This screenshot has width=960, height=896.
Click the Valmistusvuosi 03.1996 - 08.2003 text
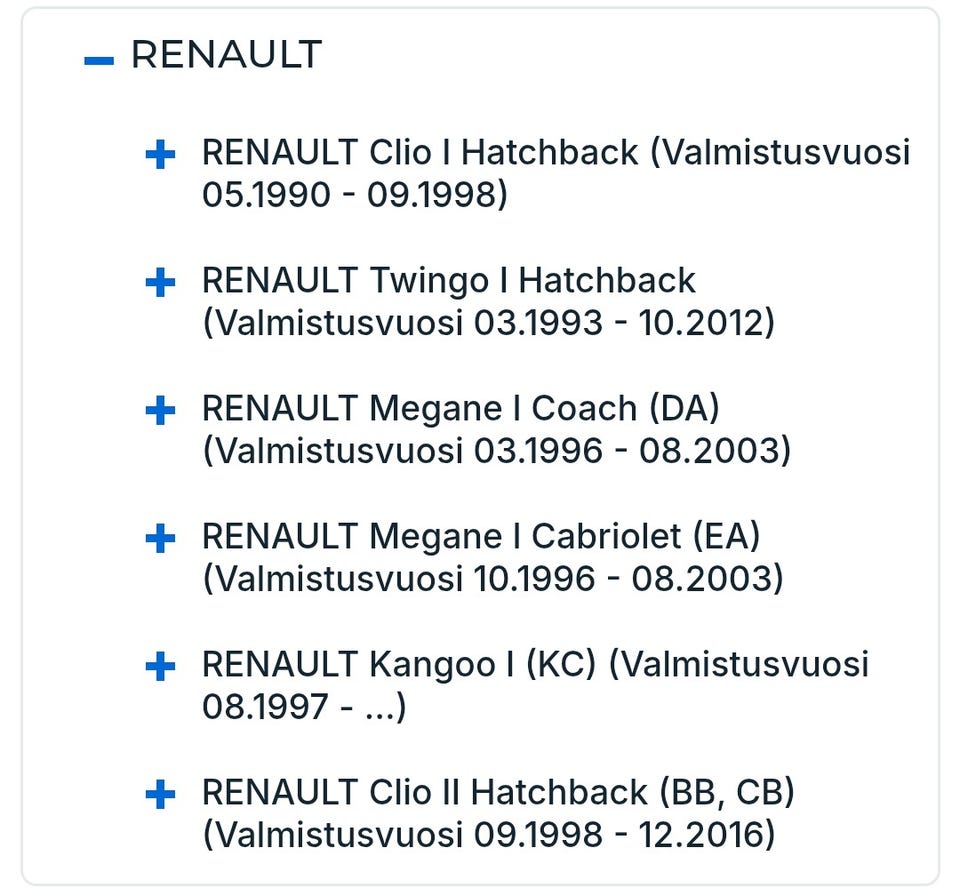[x=496, y=451]
